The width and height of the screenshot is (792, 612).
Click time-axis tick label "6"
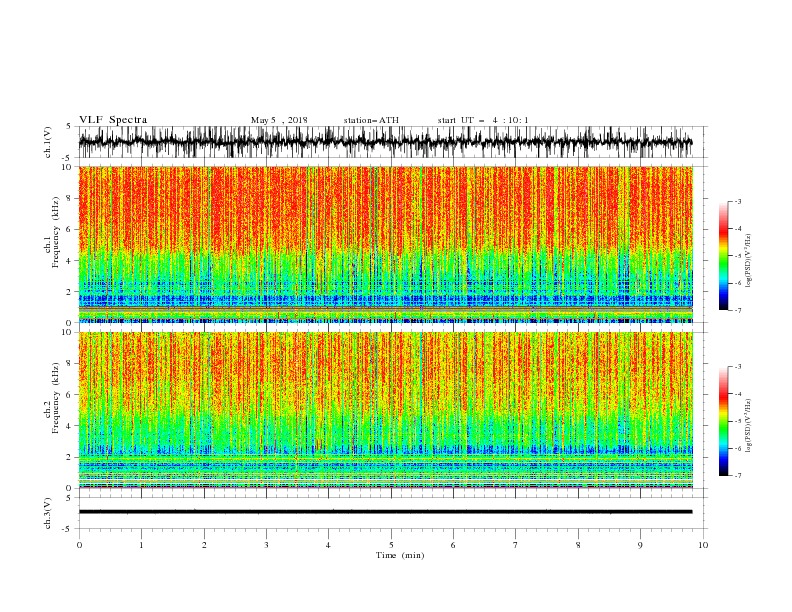453,545
